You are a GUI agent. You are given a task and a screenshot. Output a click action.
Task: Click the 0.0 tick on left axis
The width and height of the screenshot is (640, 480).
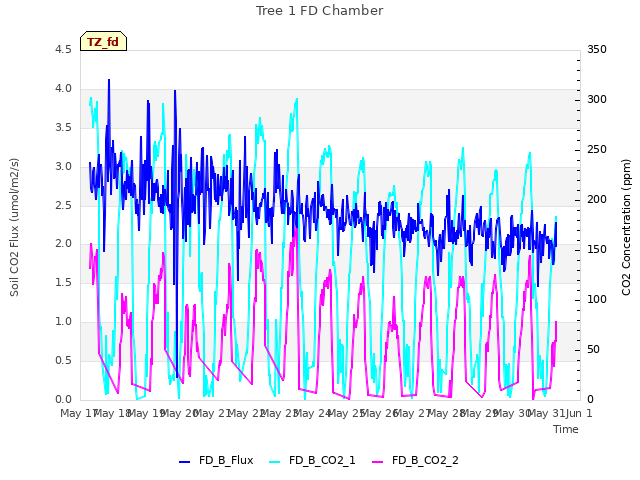[x=63, y=399]
